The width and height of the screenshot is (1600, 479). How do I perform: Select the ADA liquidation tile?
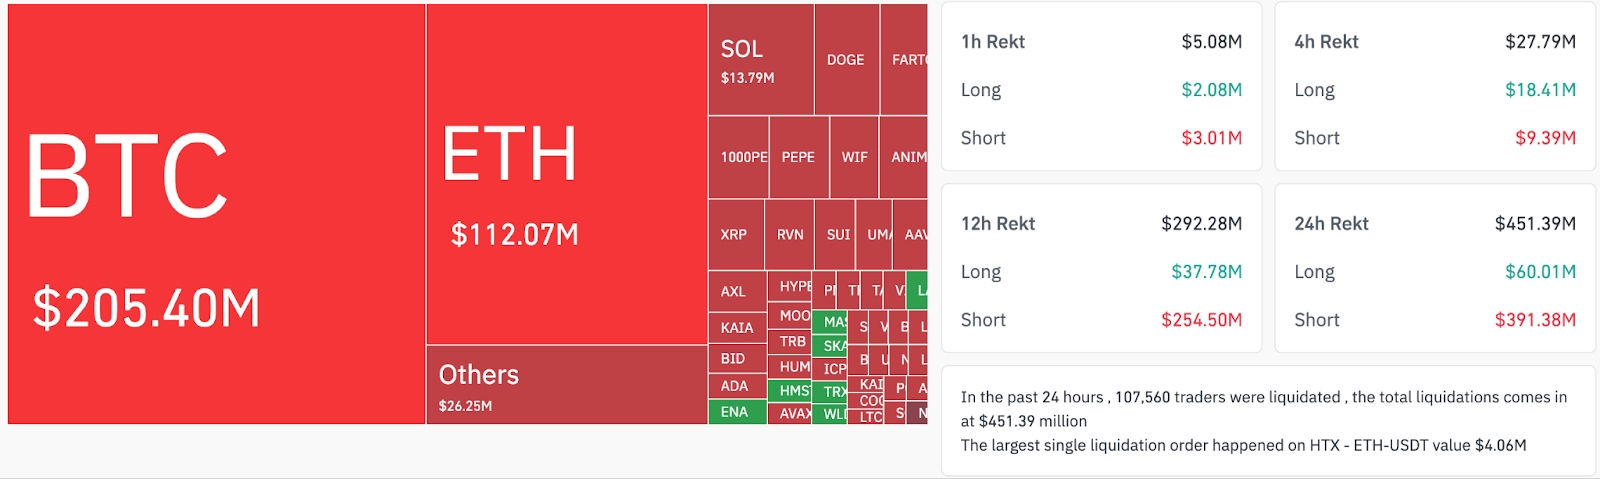click(x=735, y=386)
